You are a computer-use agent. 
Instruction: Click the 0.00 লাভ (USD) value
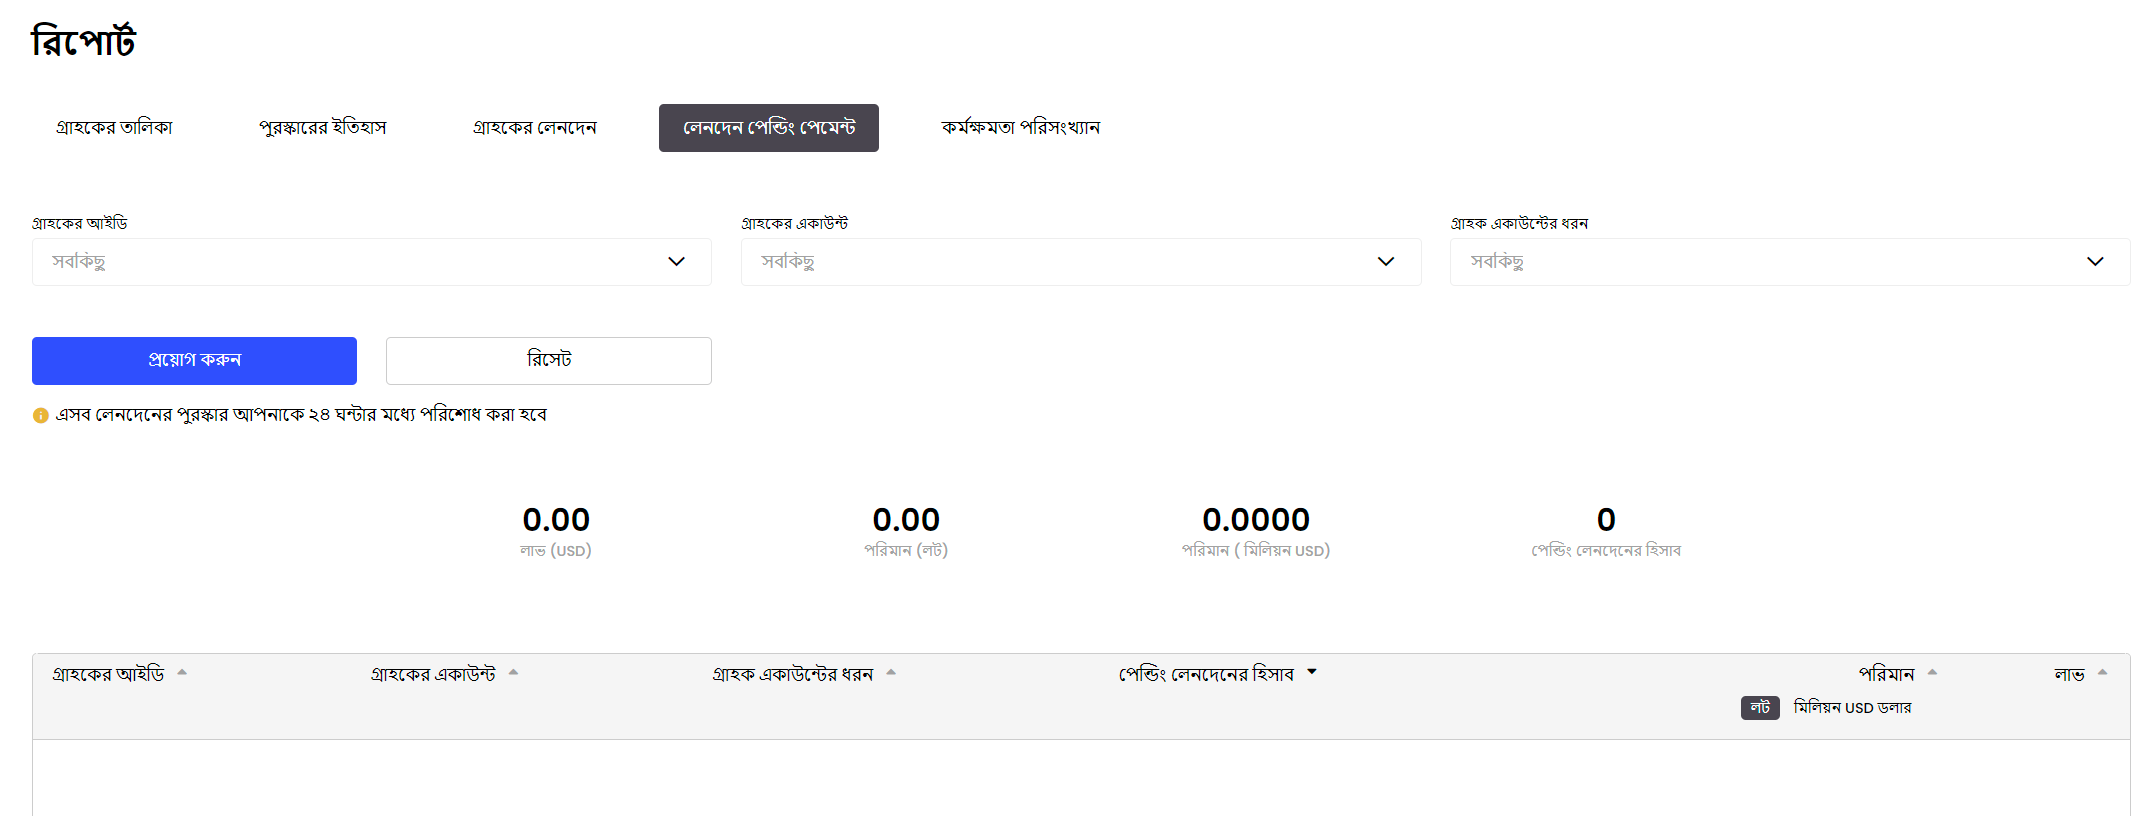pyautogui.click(x=556, y=520)
